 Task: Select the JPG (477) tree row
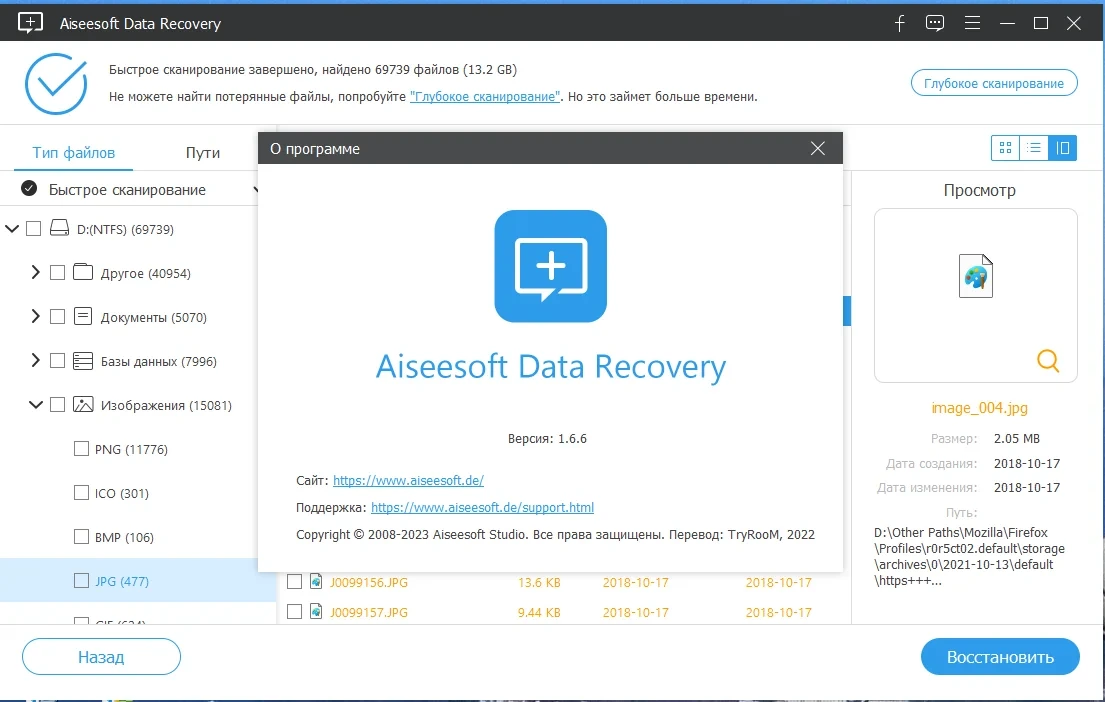click(138, 581)
